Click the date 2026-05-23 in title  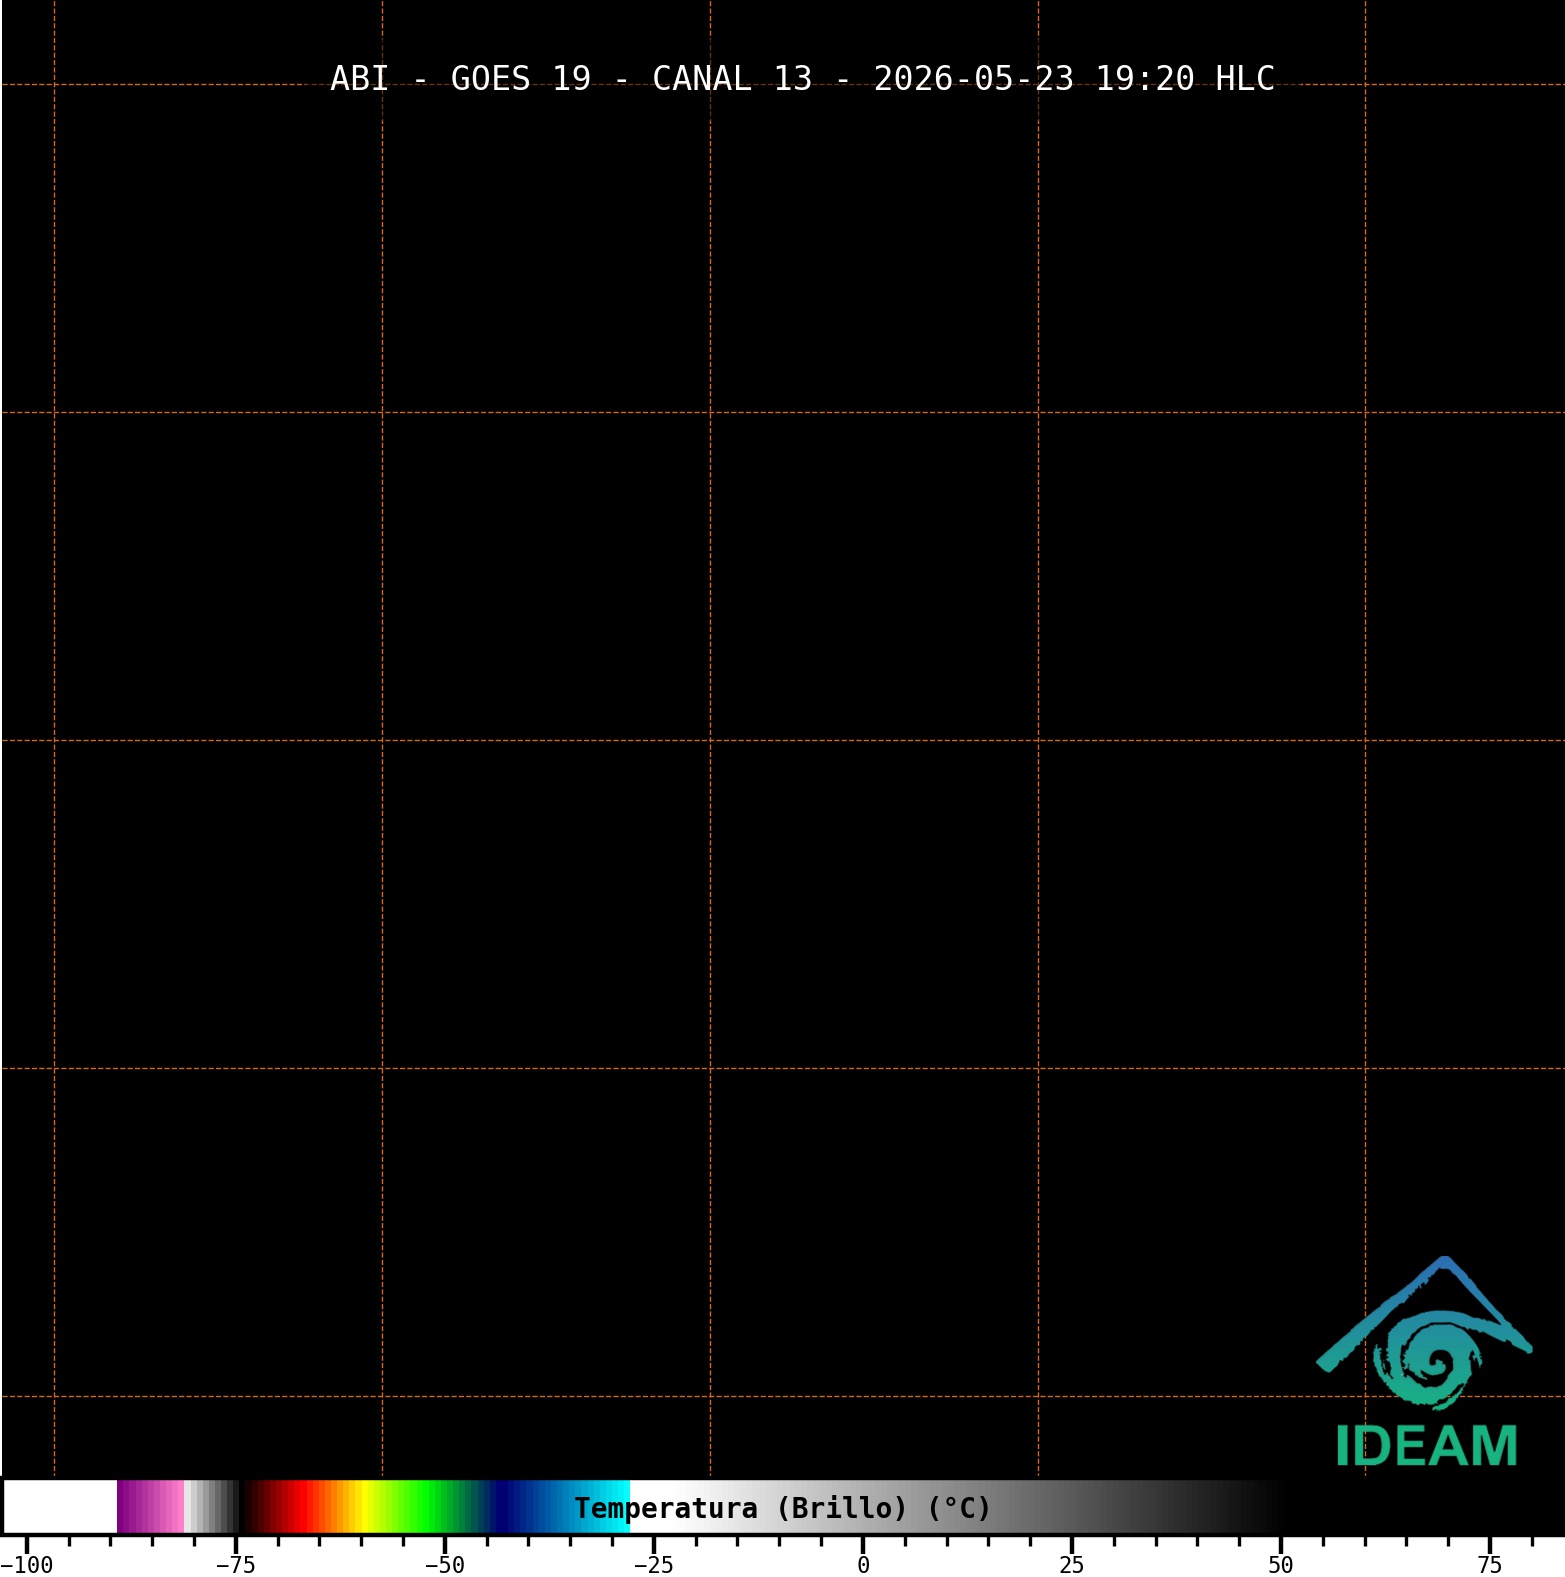click(x=974, y=78)
